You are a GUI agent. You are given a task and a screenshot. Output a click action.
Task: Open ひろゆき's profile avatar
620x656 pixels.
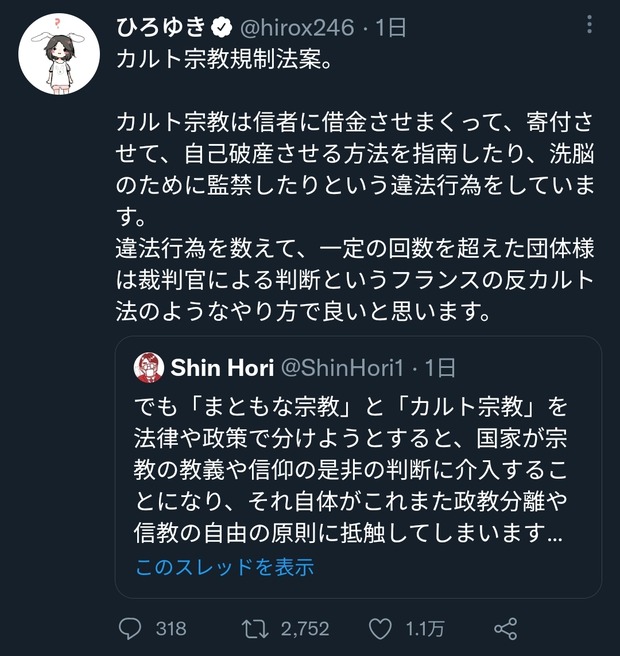[x=59, y=54]
